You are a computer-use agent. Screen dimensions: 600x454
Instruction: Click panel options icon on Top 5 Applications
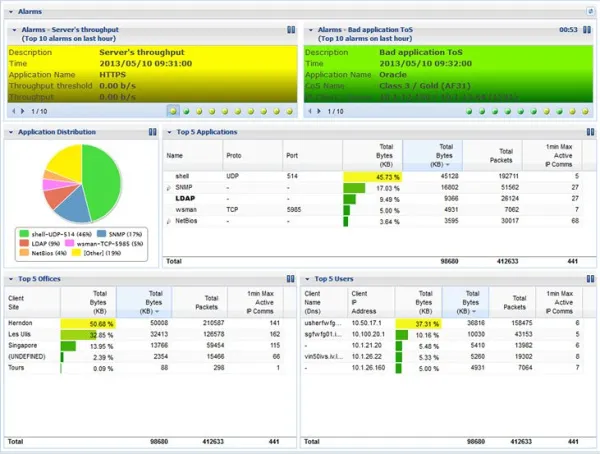point(588,131)
